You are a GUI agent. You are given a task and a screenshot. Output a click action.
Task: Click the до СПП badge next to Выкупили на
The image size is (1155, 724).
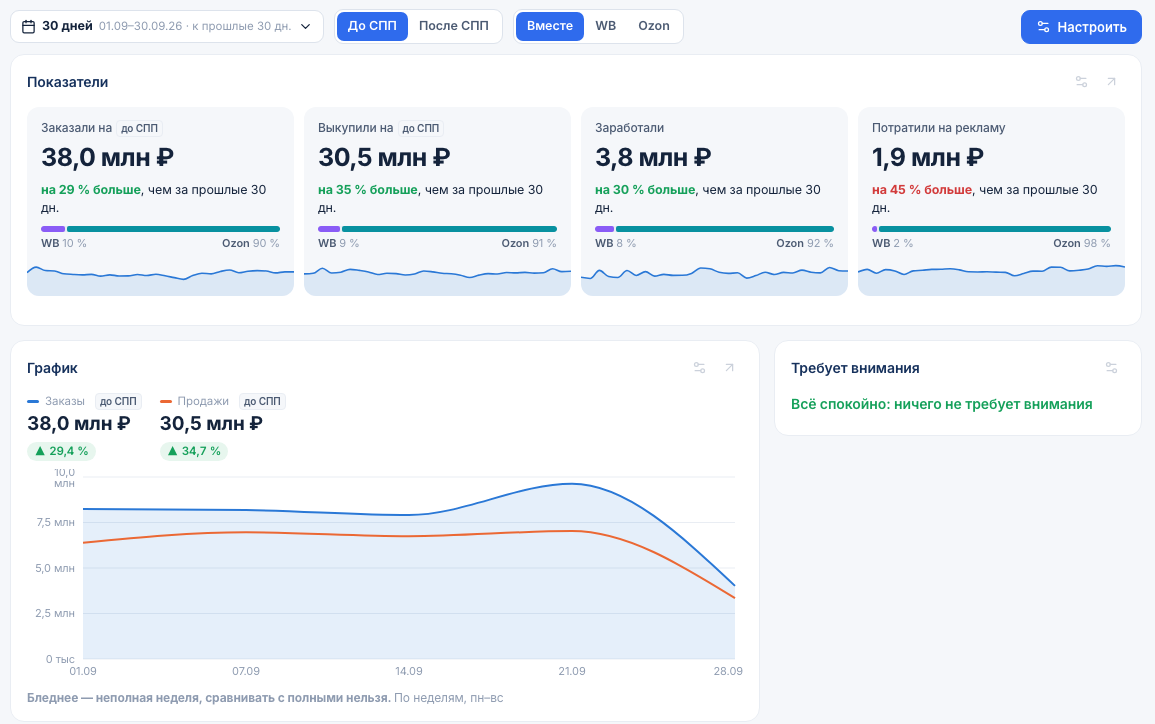421,128
